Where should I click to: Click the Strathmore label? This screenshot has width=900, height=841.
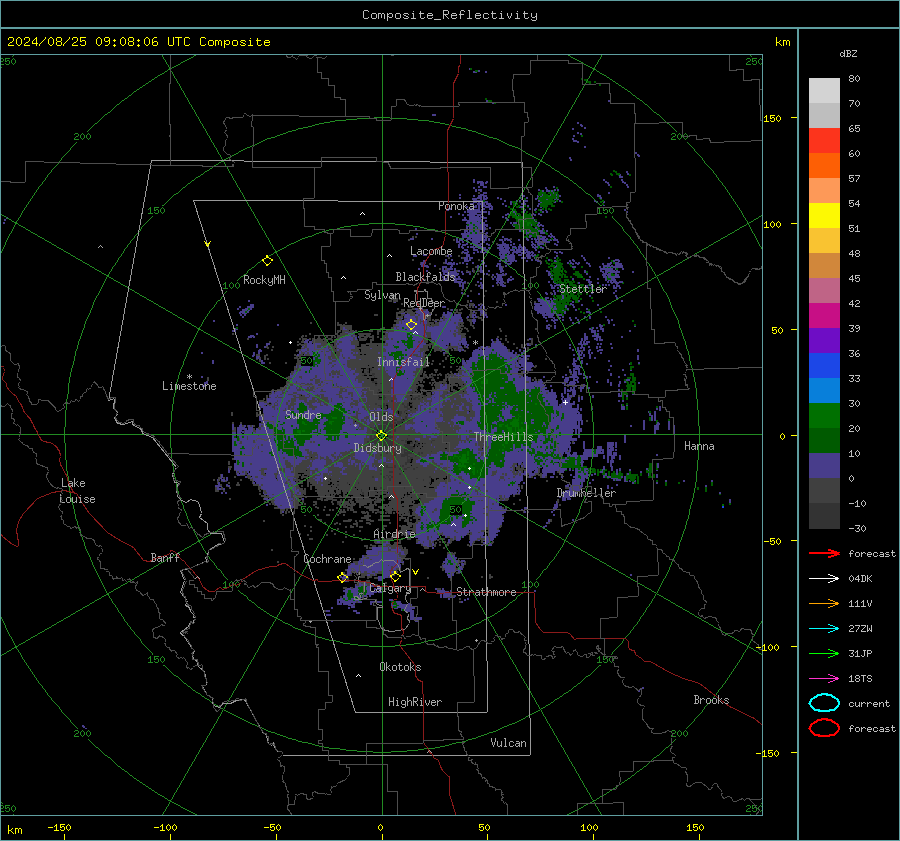click(x=486, y=592)
